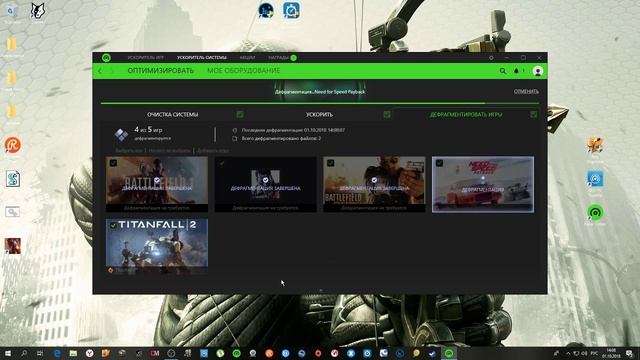This screenshot has height=360, width=640.
Task: Click the 4 из 5 игр counter text
Action: pos(148,130)
